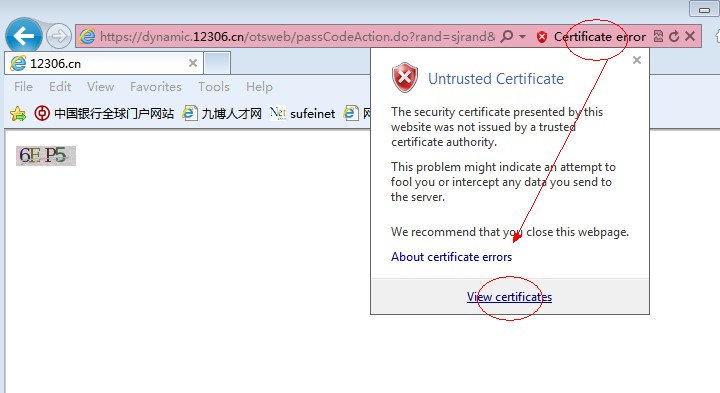Click the Certificate error label

point(600,37)
